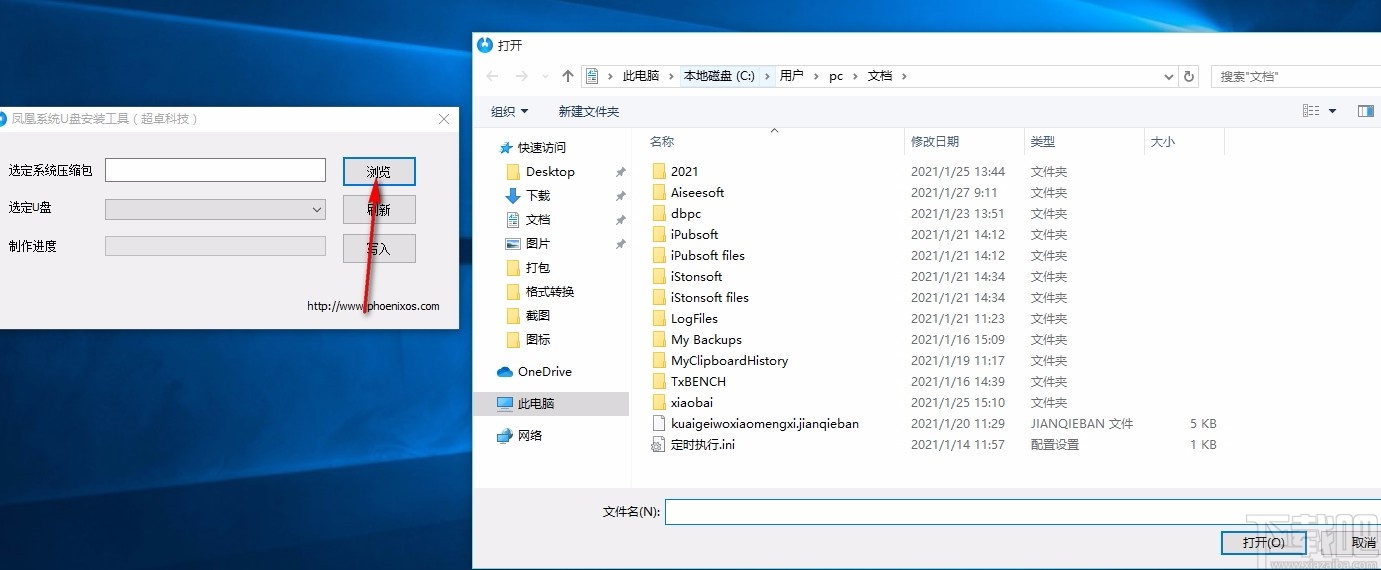The height and width of the screenshot is (570, 1381).
Task: Open 图片 in the sidebar
Action: [538, 244]
